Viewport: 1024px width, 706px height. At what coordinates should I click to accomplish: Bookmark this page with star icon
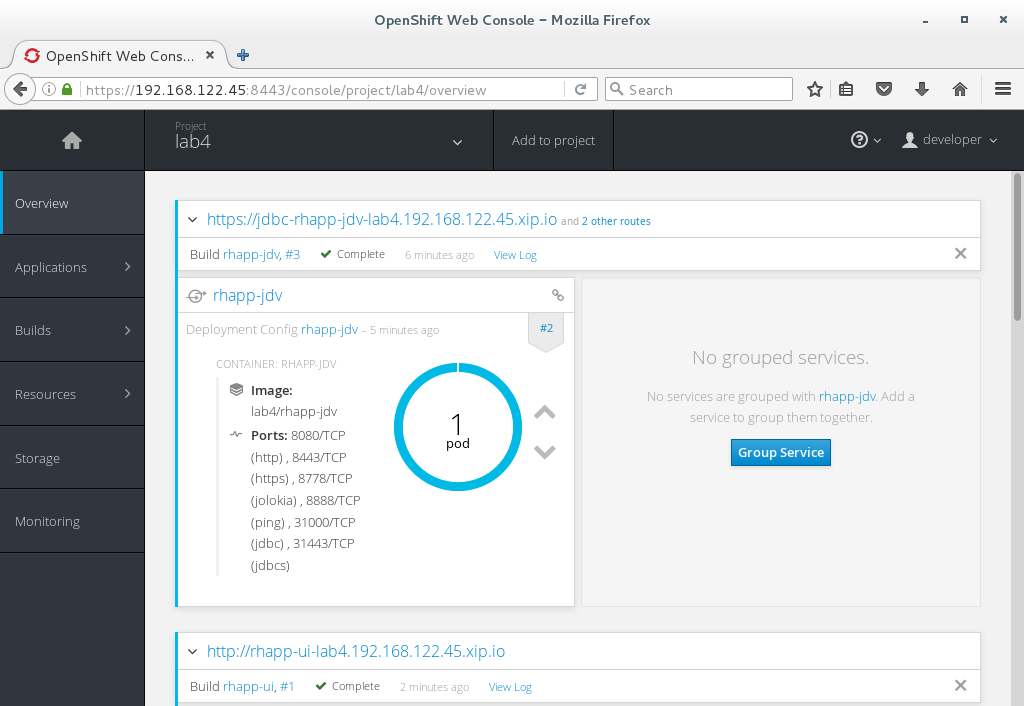click(814, 89)
